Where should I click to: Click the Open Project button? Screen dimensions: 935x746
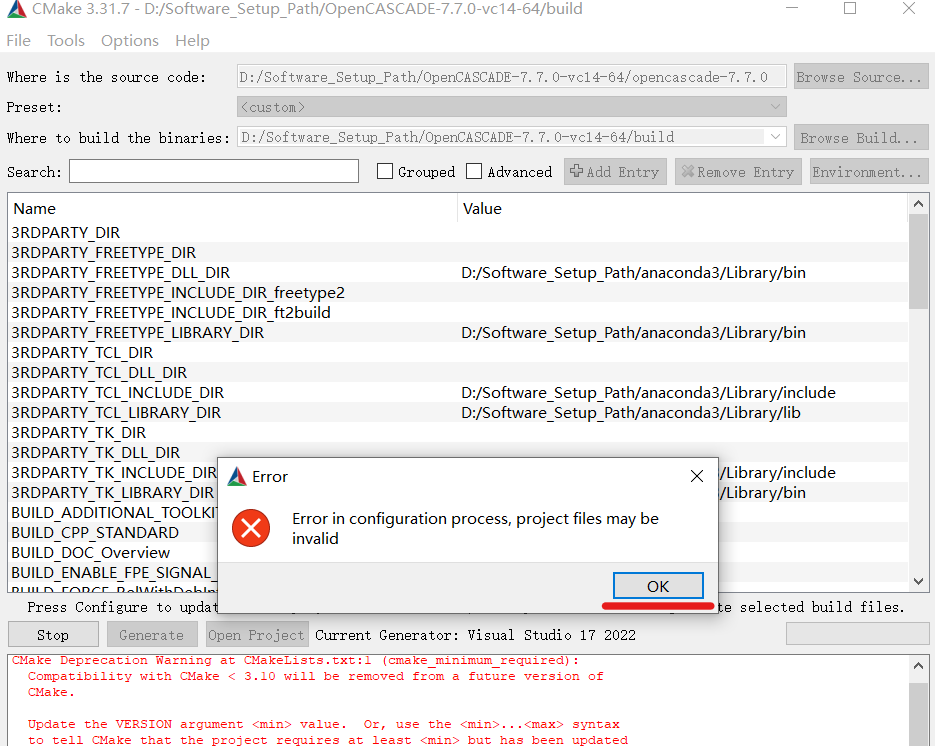click(256, 635)
